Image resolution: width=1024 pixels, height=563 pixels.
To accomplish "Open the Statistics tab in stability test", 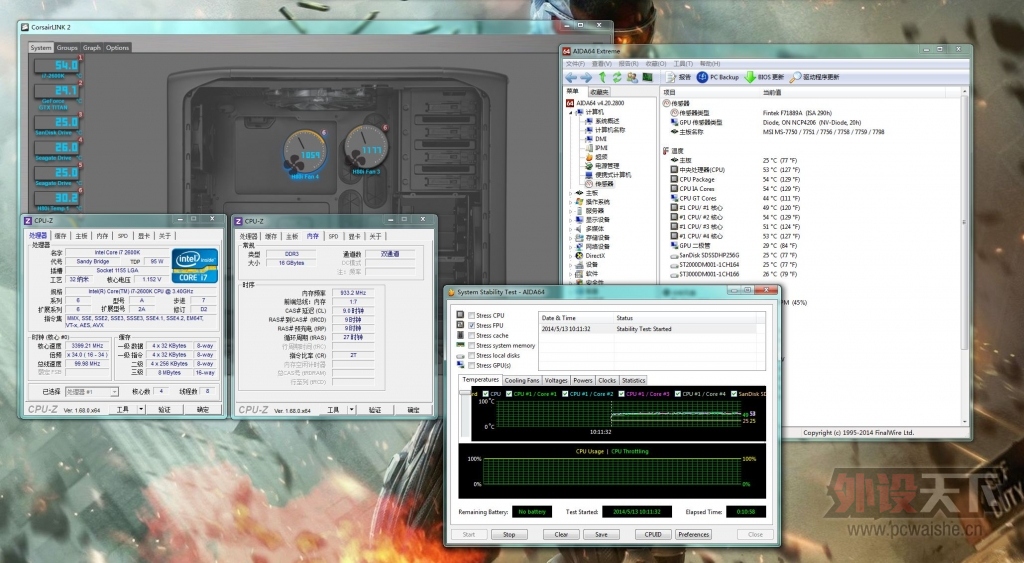I will tap(633, 381).
